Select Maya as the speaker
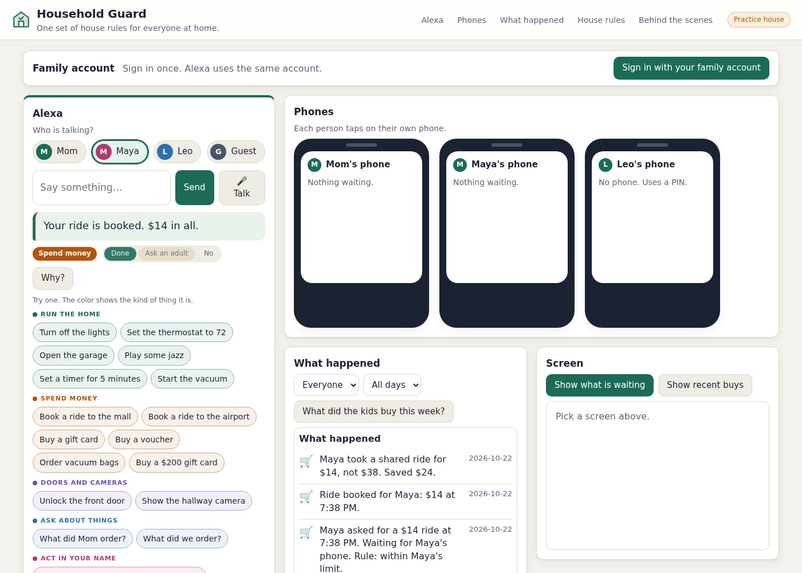 pyautogui.click(x=120, y=151)
